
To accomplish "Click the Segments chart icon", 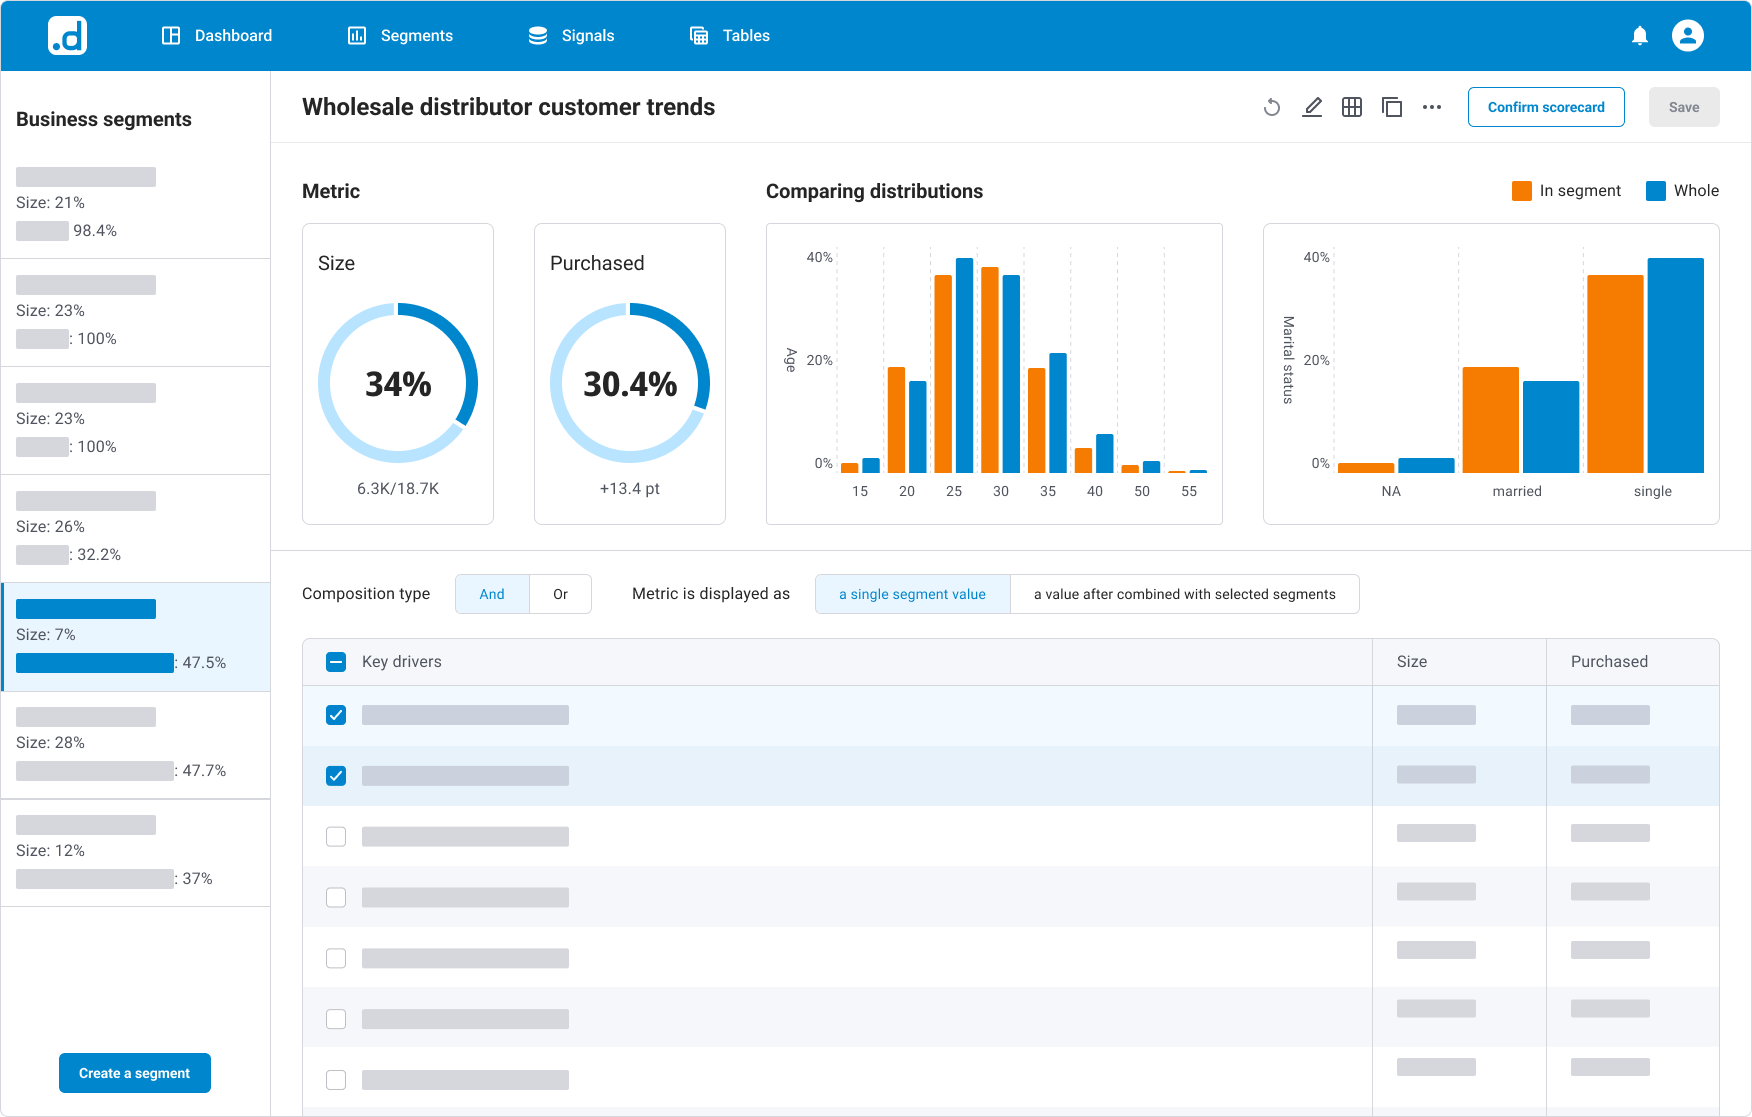I will coord(357,36).
